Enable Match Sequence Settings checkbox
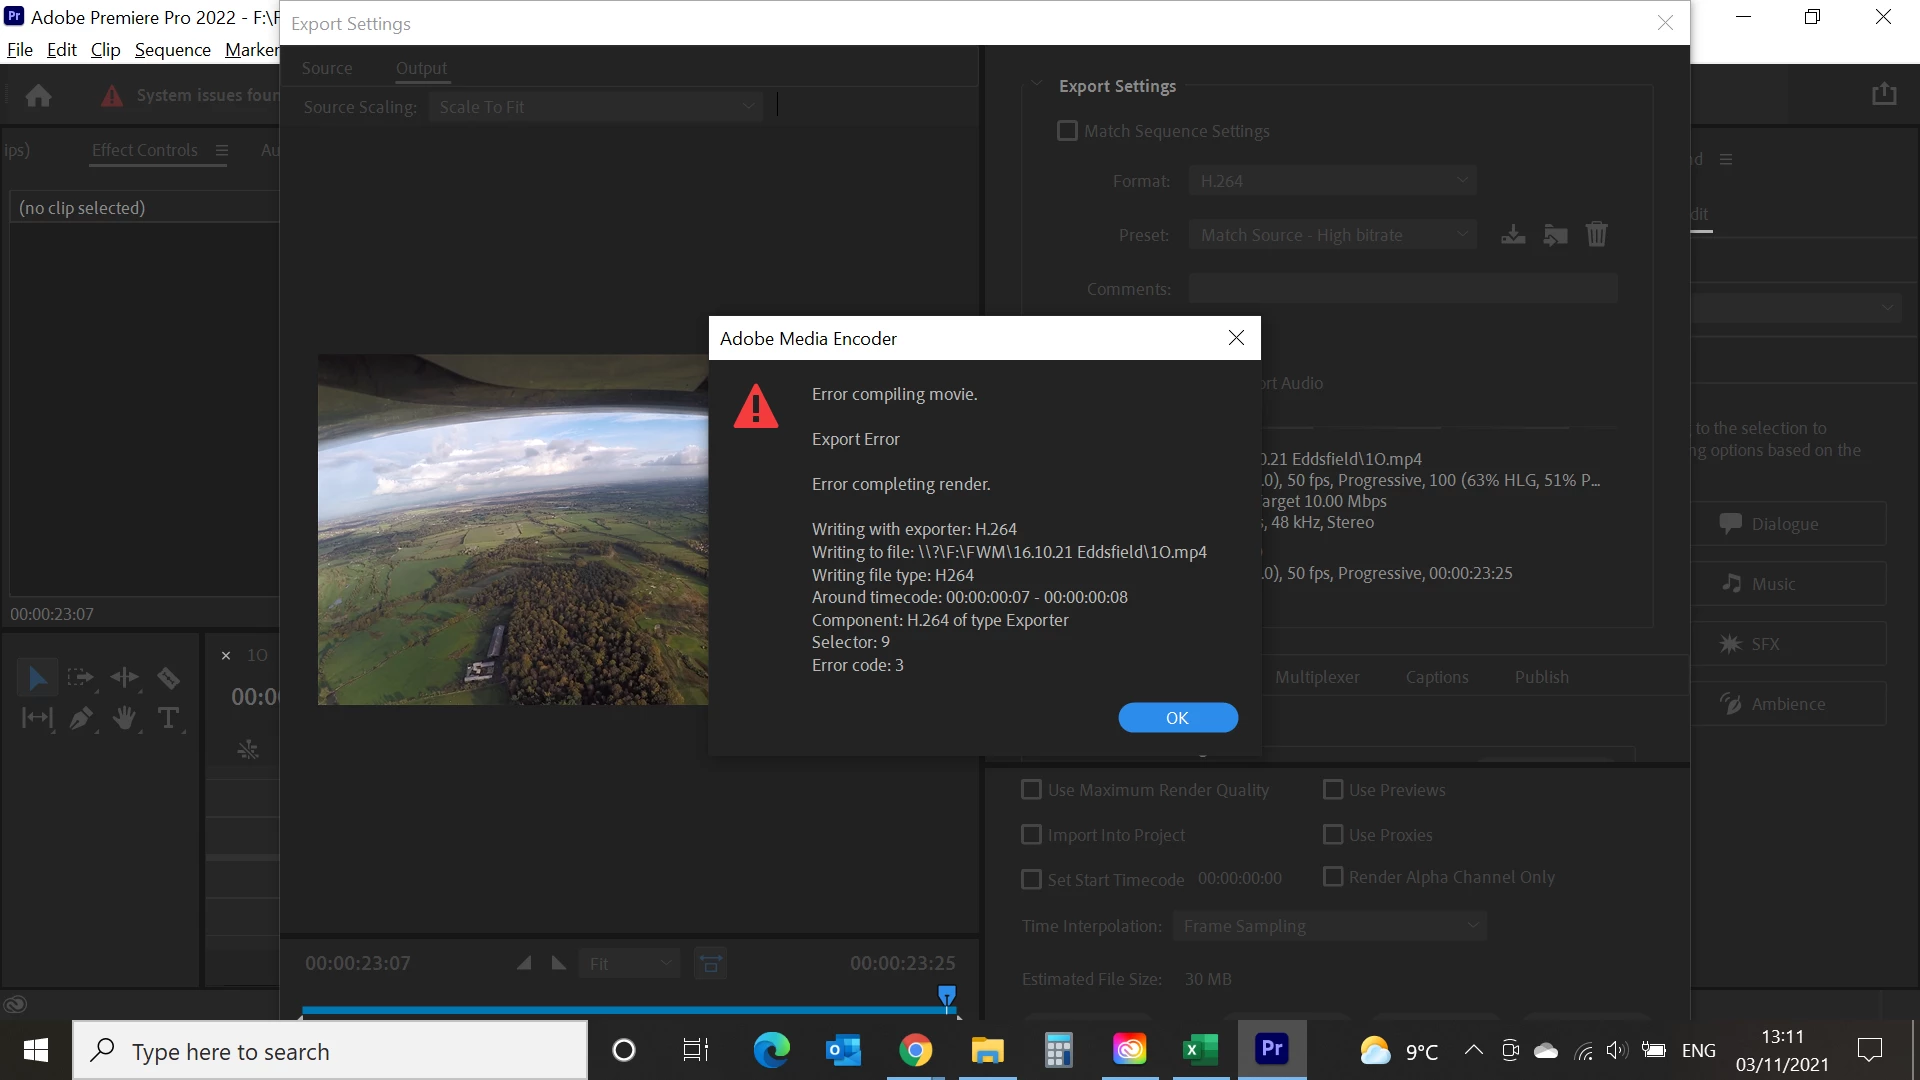Image resolution: width=1920 pixels, height=1080 pixels. 1067,131
